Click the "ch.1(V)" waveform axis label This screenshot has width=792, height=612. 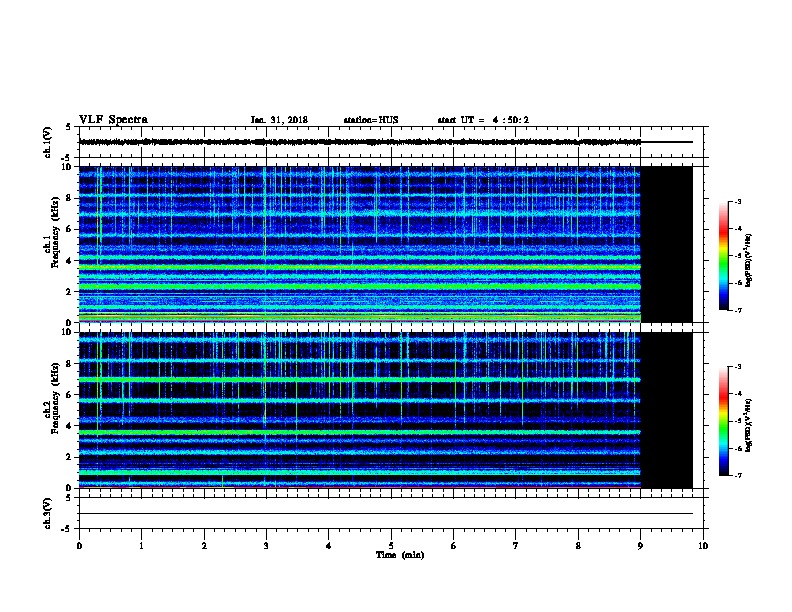coord(47,142)
